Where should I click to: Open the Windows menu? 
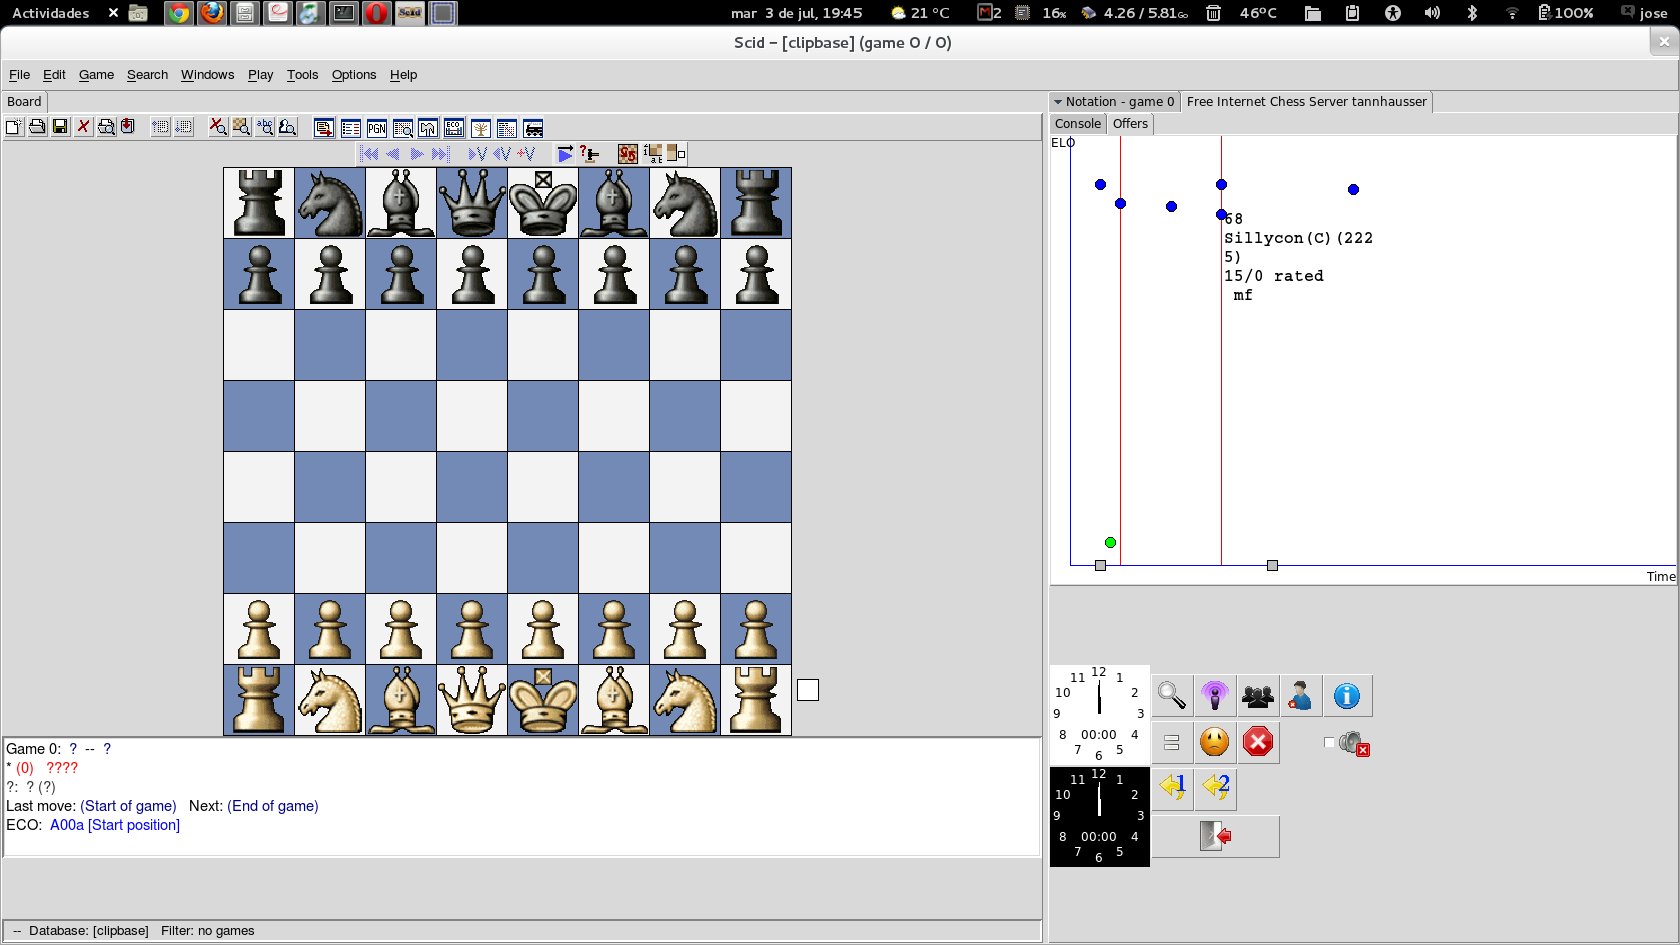[x=207, y=75]
